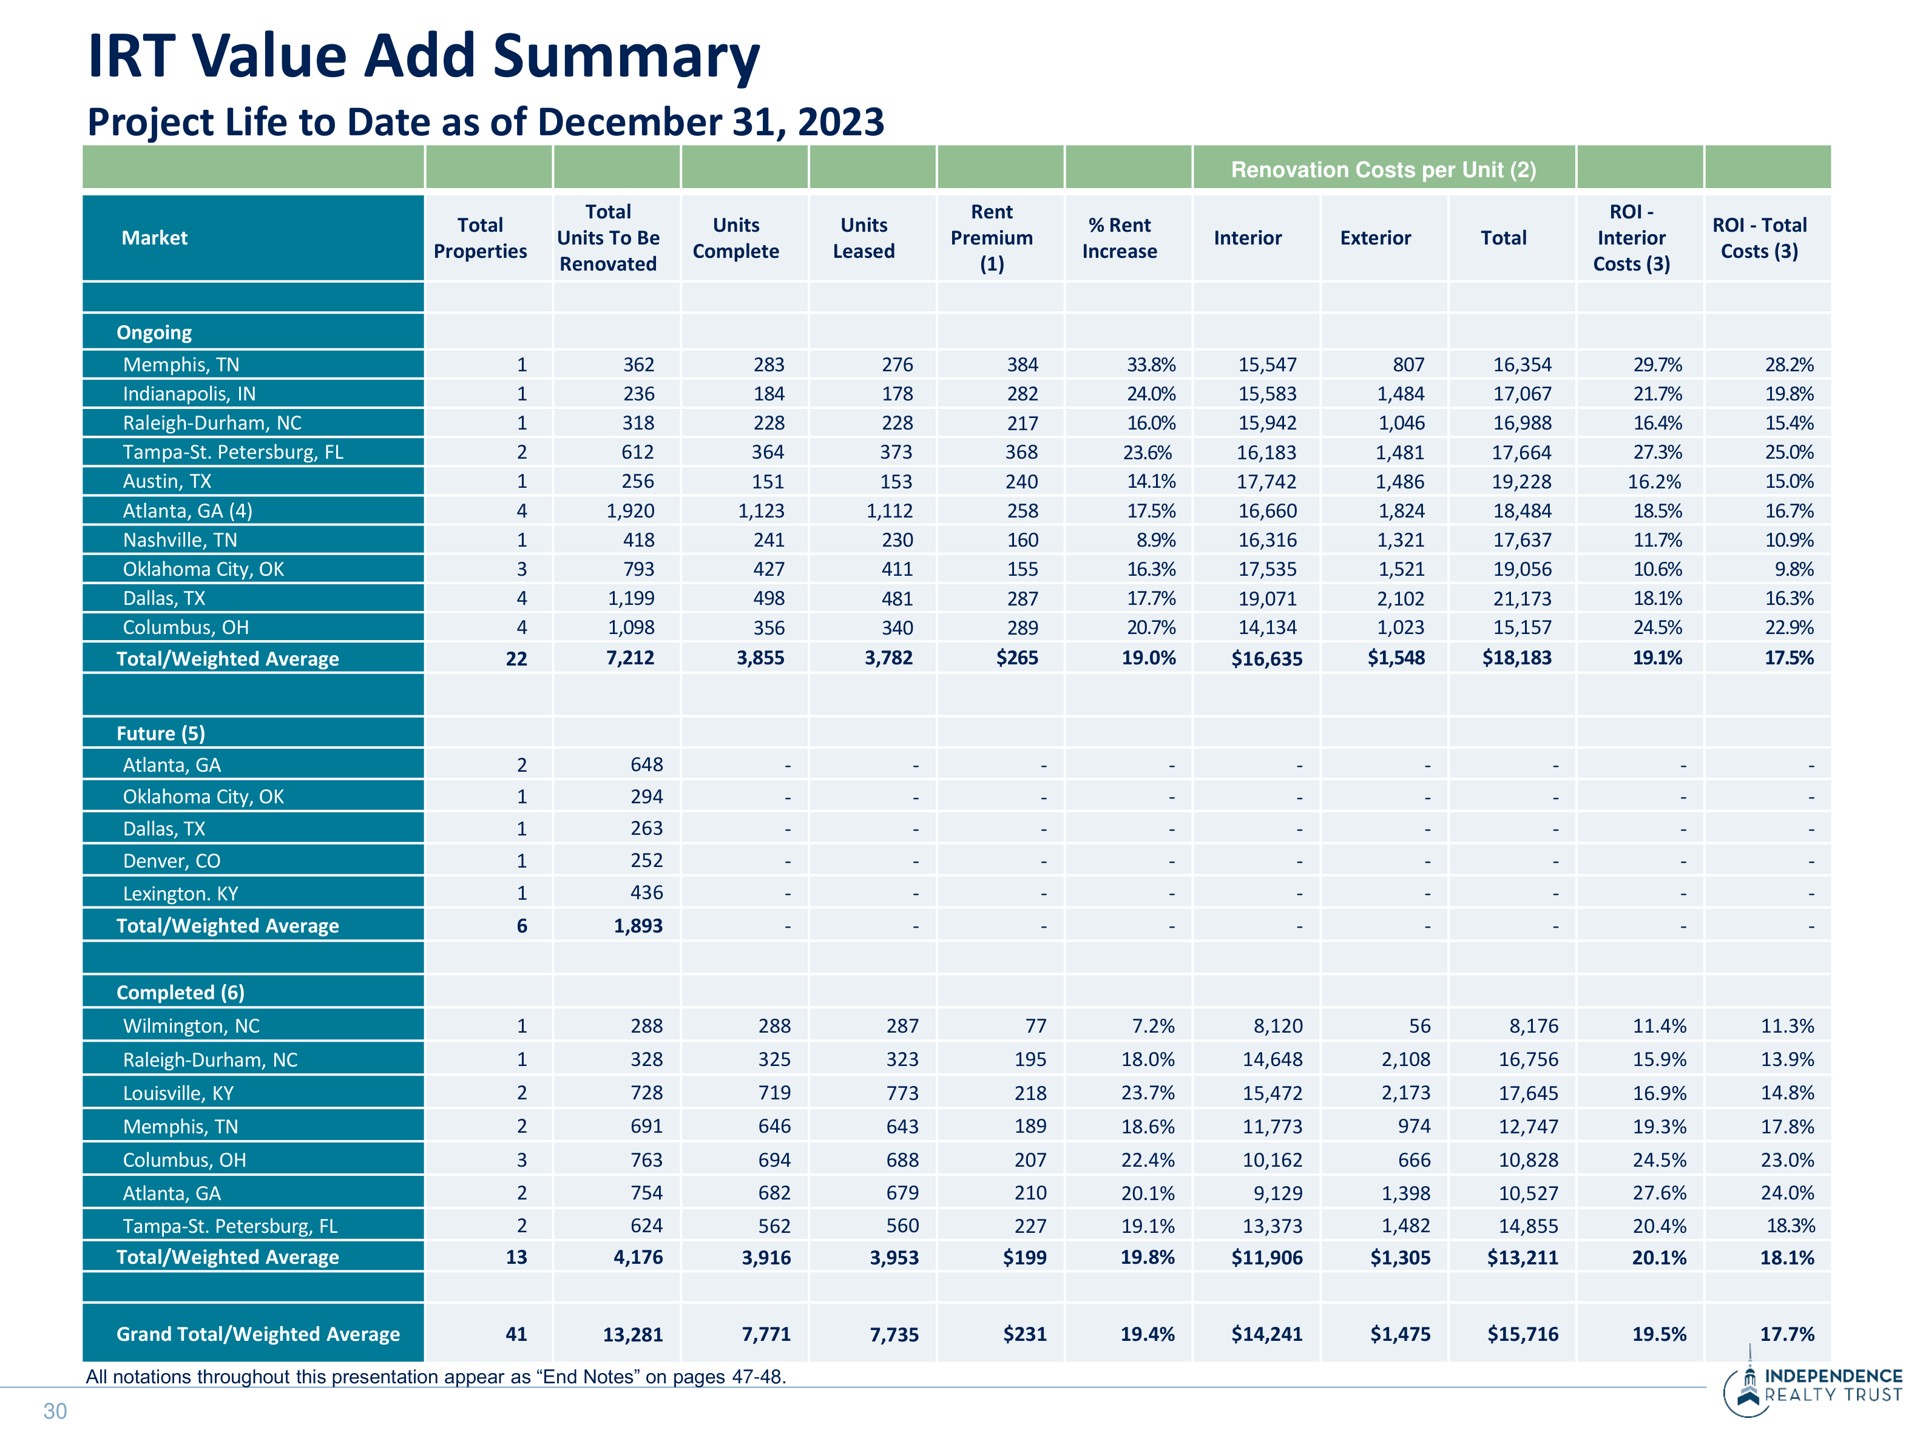Screen dimensions: 1920x1444
Task: Select the 'Austin, TX' row label
Action: [x=167, y=481]
